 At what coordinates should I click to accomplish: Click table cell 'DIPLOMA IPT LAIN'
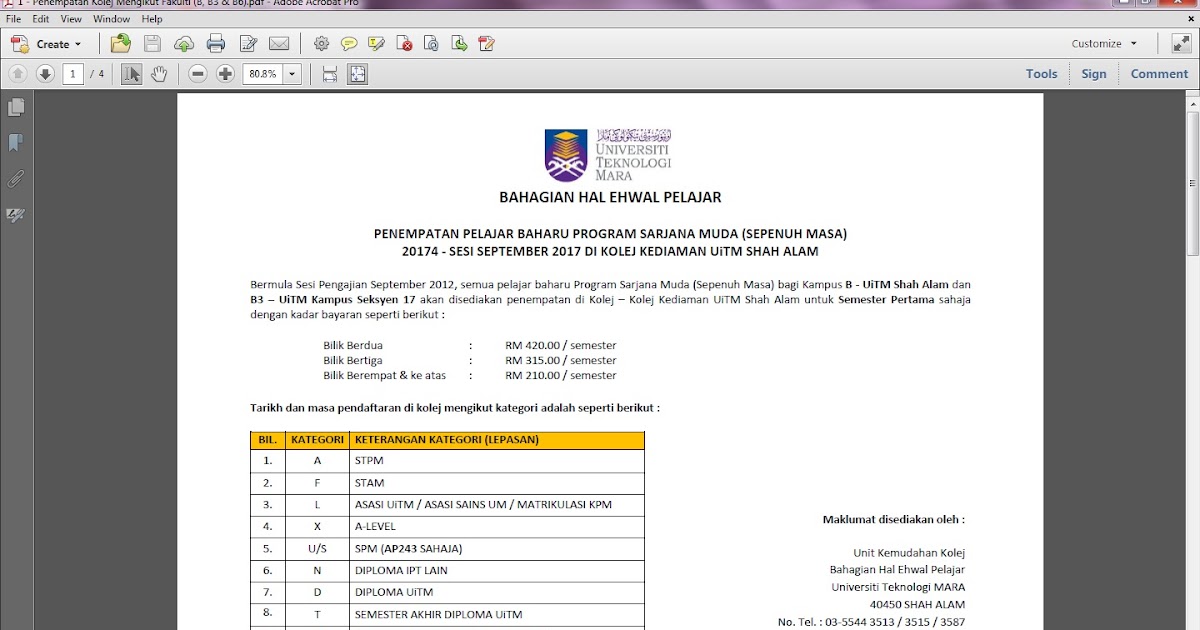(401, 570)
